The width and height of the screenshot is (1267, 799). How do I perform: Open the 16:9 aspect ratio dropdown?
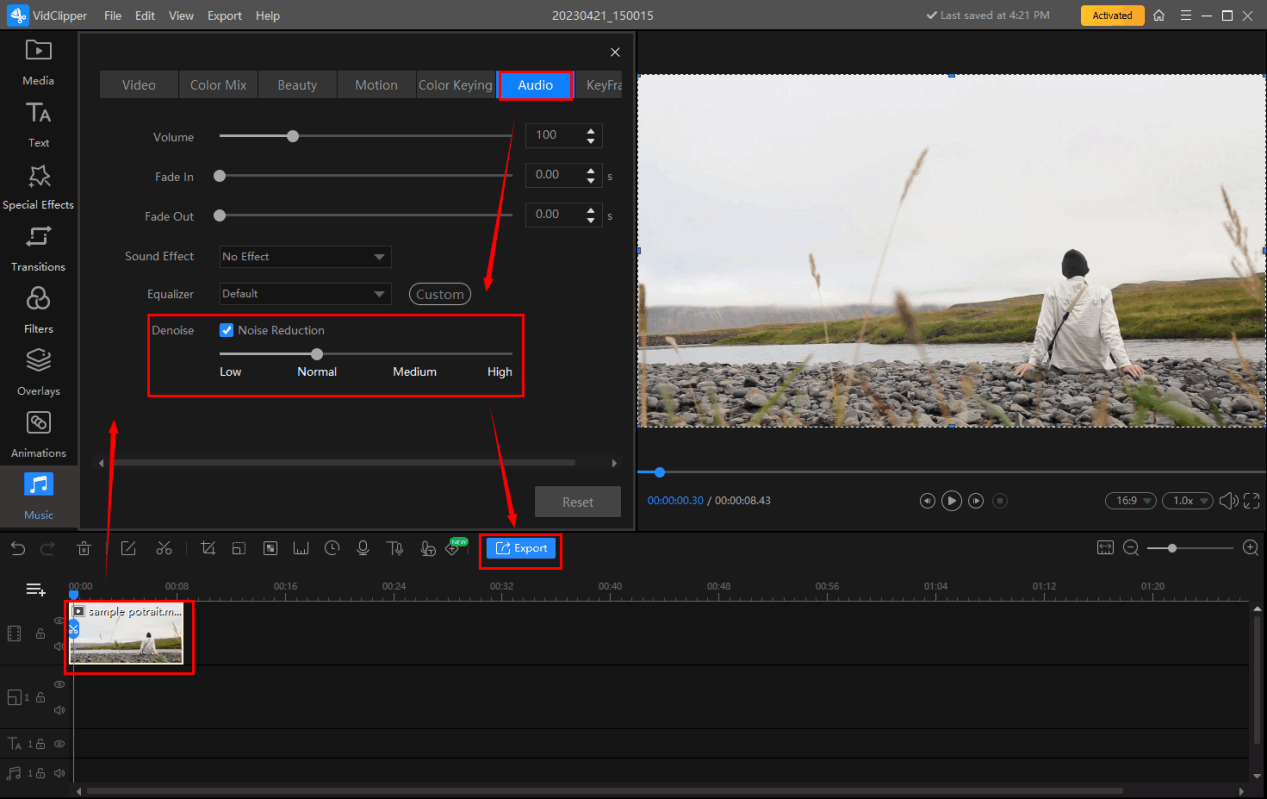1130,500
